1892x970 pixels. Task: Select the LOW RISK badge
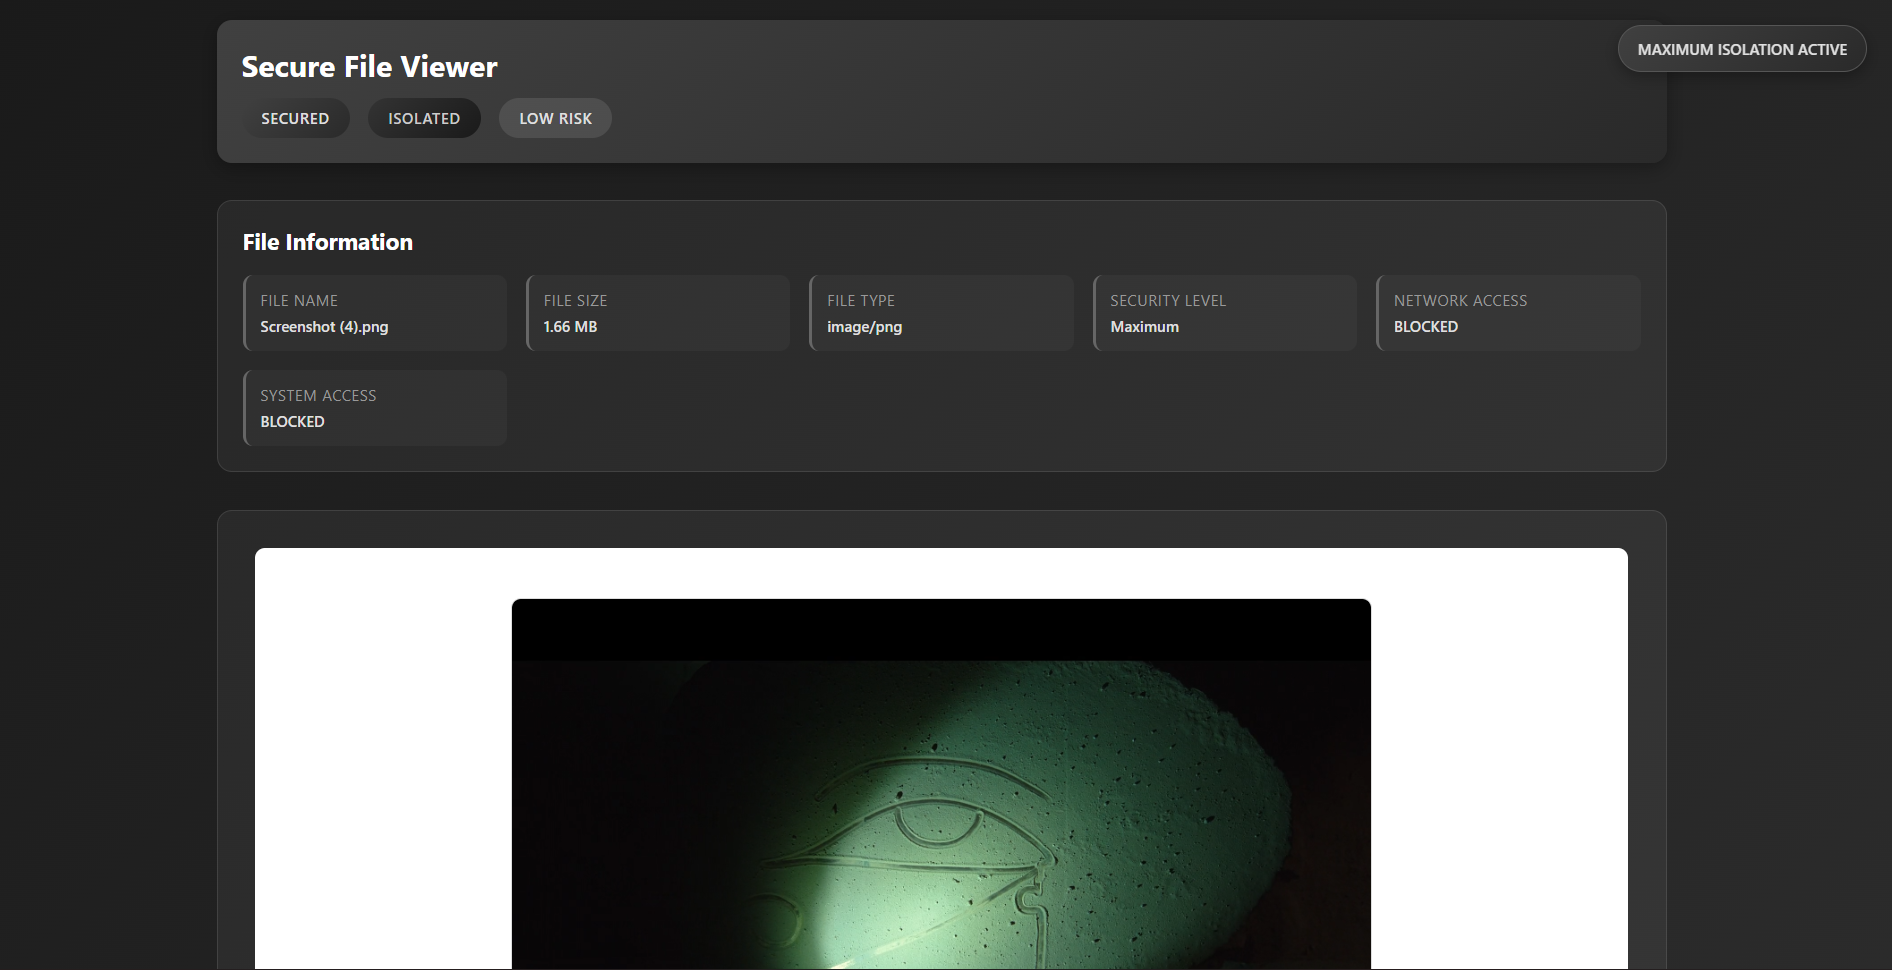555,118
